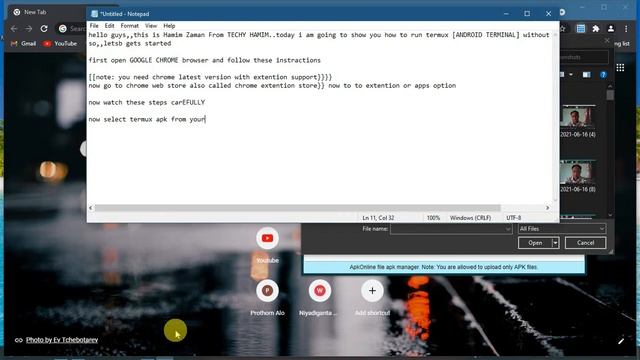640x360 pixels.
Task: Click the customize page pencil icon
Action: coord(621,341)
